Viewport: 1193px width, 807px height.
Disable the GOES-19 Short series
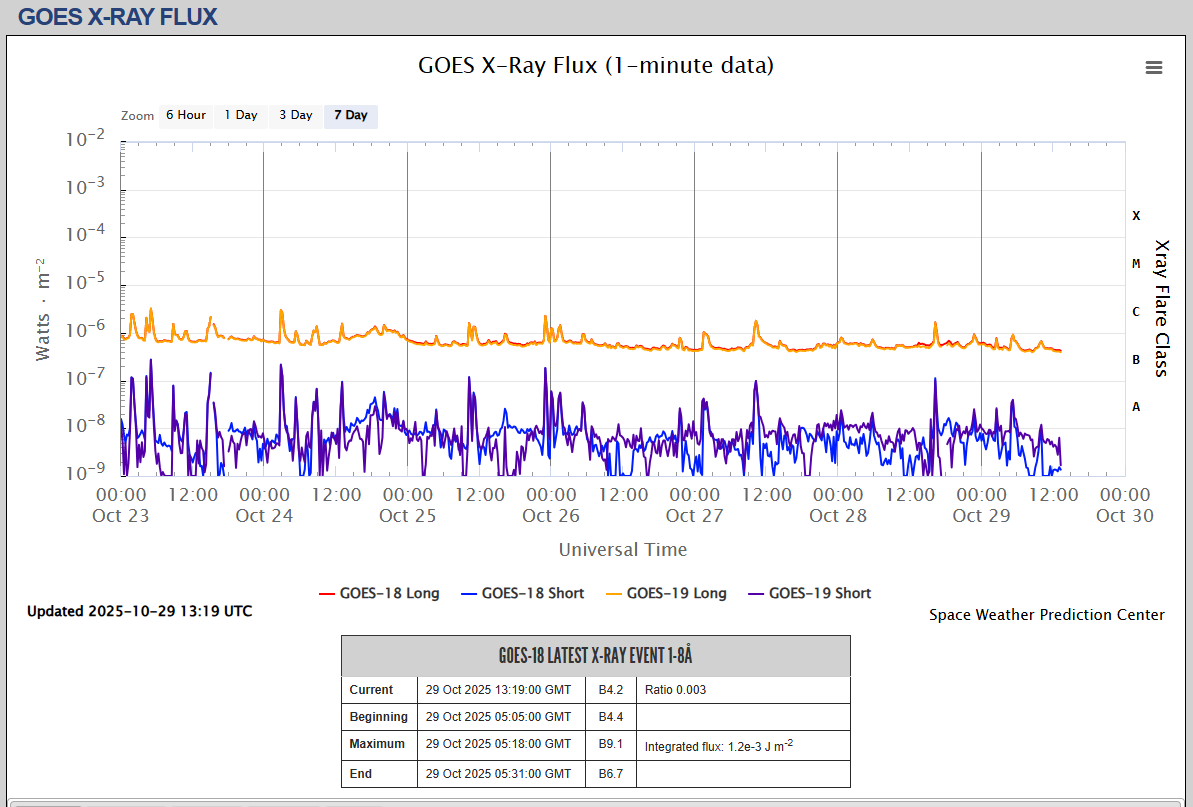tap(819, 593)
